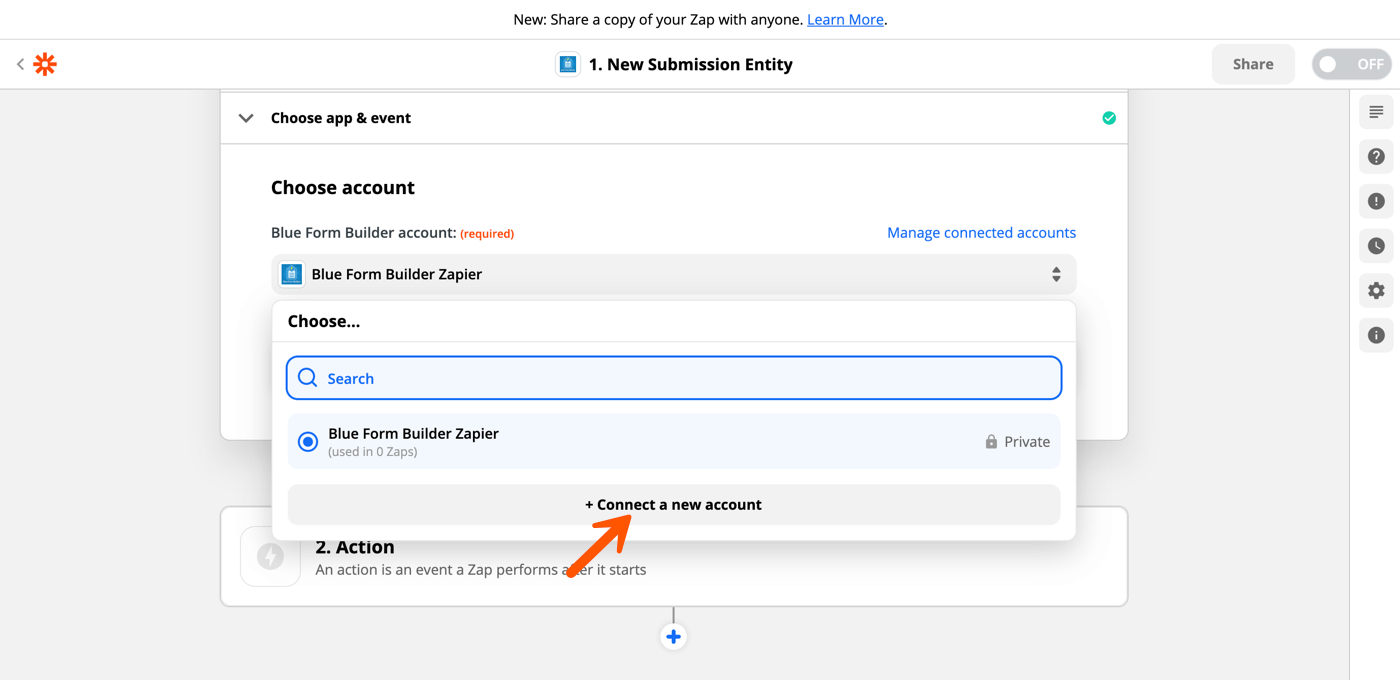Turn the Zap toggle ON

click(x=1352, y=63)
